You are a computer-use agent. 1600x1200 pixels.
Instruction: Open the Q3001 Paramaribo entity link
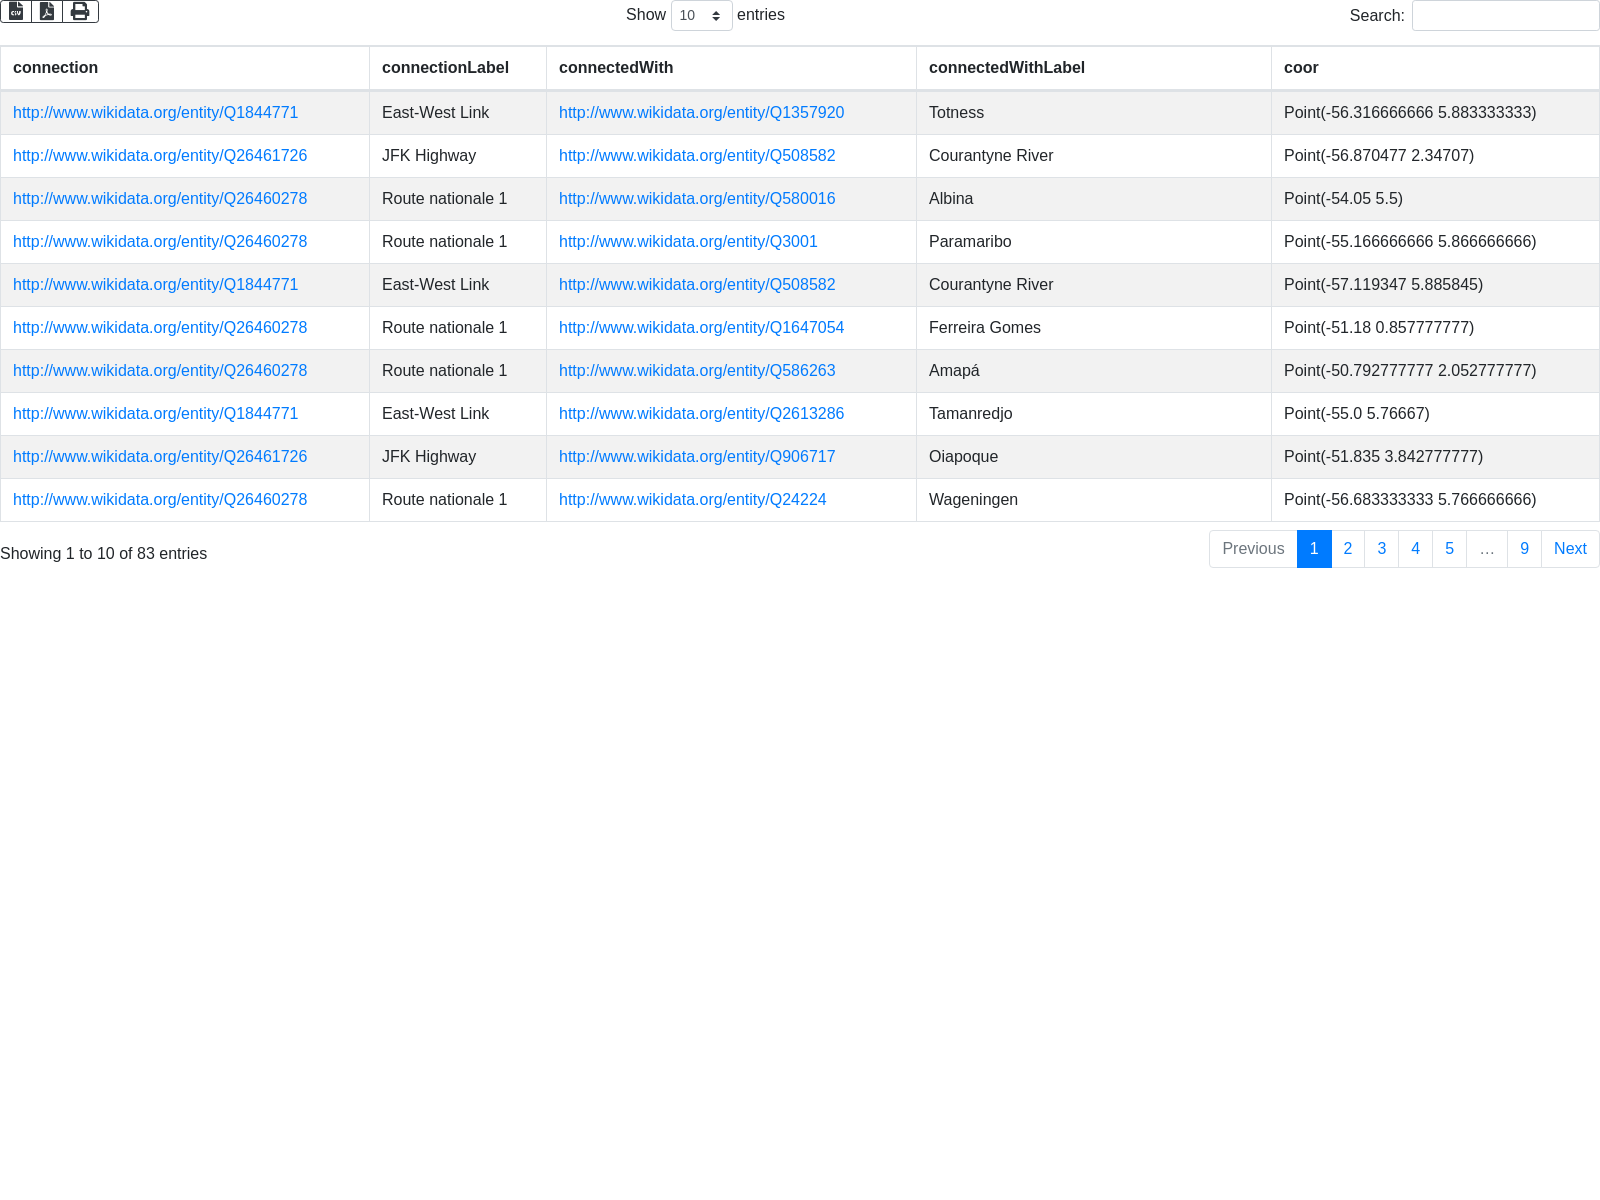(688, 242)
